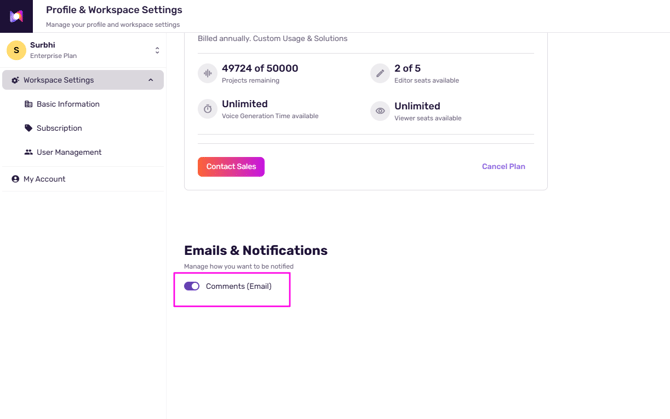This screenshot has width=670, height=419.
Task: Click the User Management people icon
Action: coord(28,152)
